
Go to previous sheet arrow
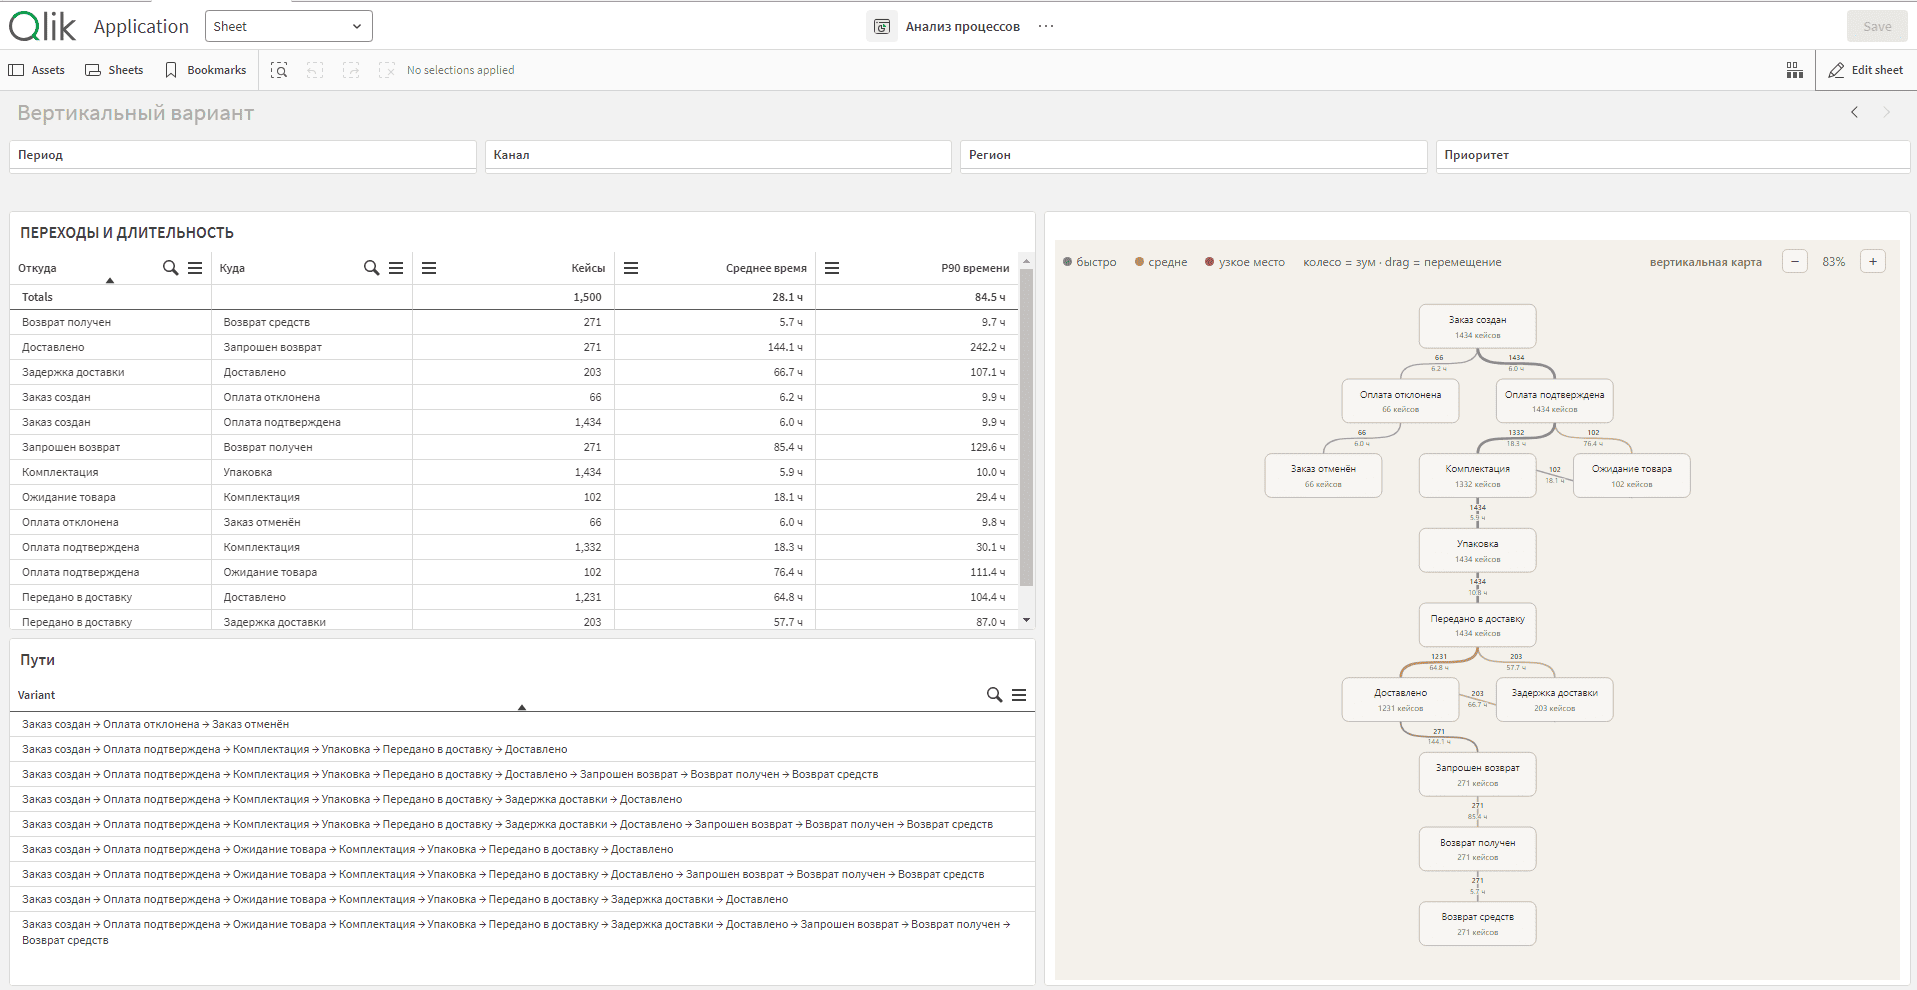[1854, 112]
